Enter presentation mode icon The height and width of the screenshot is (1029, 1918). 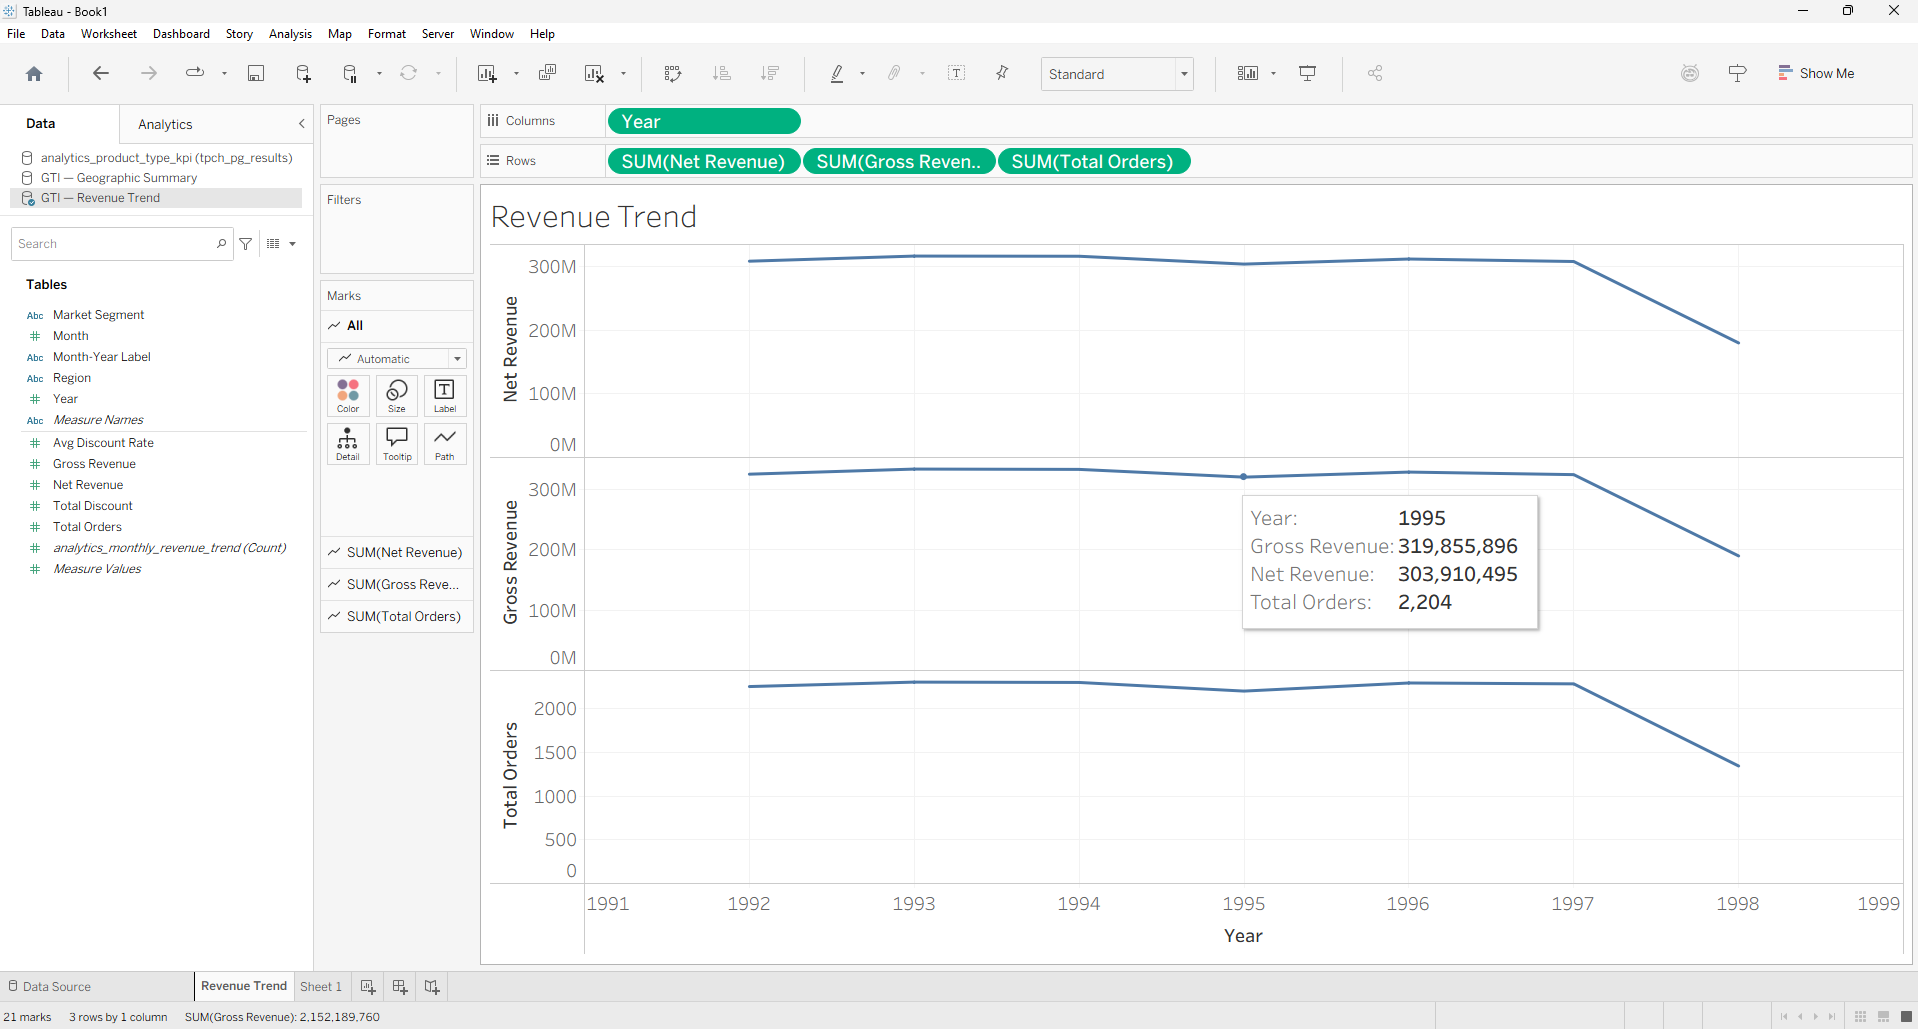click(x=1307, y=73)
